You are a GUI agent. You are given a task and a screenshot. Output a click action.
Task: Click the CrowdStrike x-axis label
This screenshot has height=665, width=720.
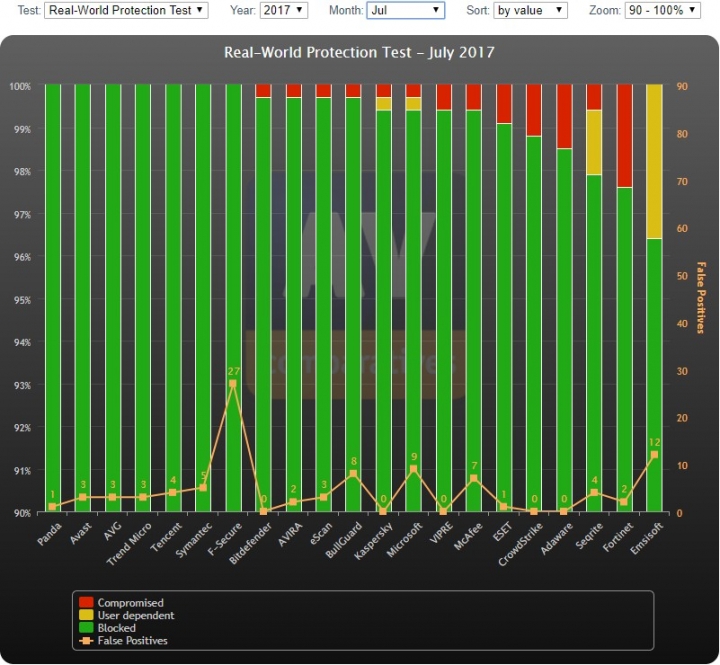pyautogui.click(x=520, y=544)
